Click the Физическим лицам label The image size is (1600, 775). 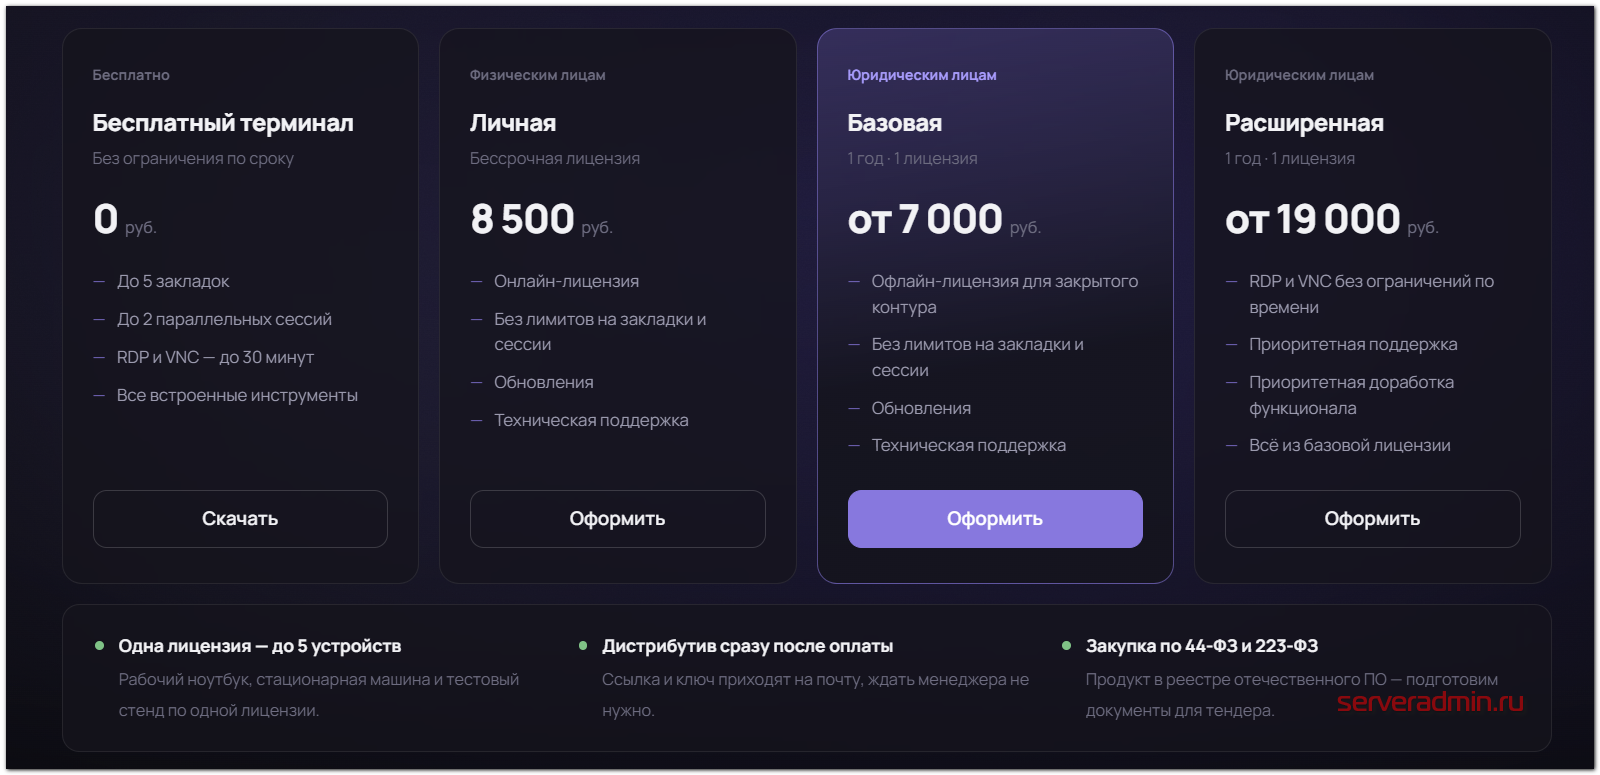(538, 75)
